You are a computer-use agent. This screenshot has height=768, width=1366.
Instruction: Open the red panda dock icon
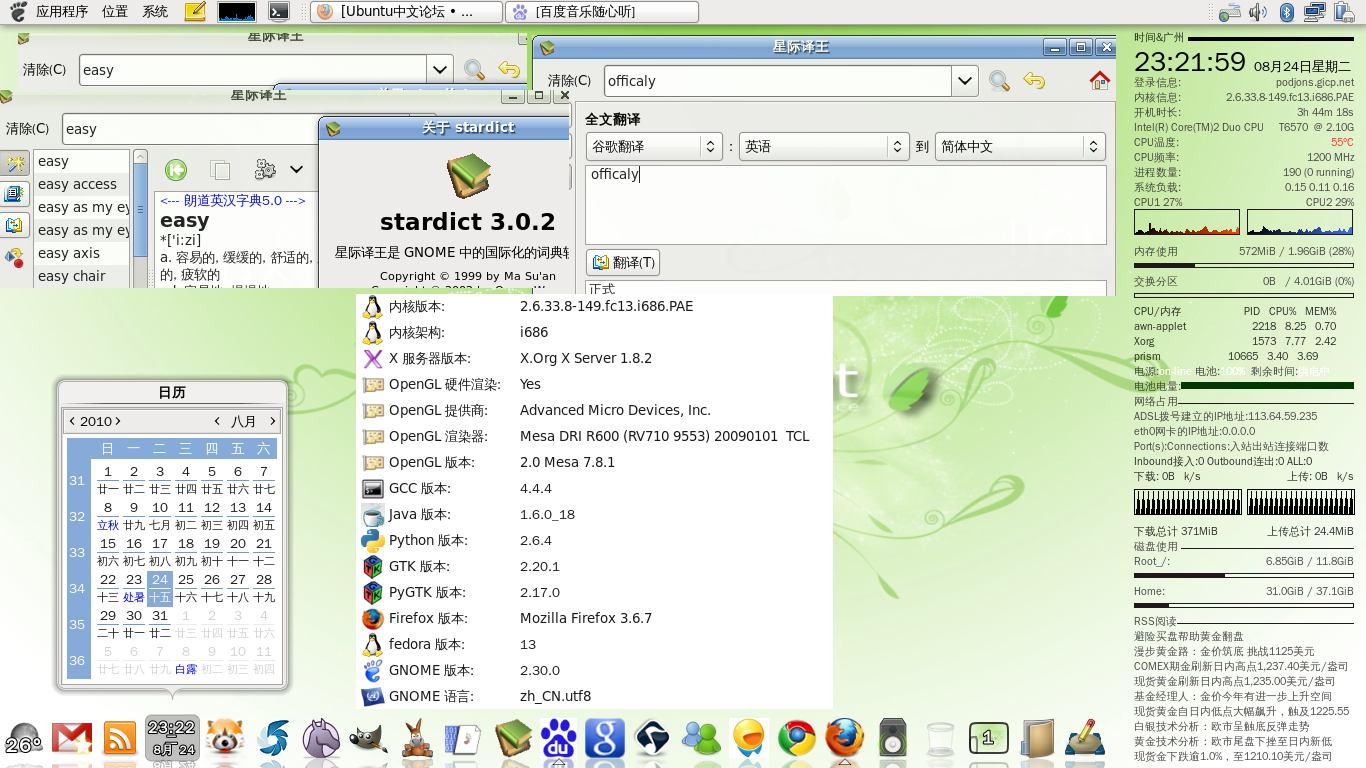point(224,739)
